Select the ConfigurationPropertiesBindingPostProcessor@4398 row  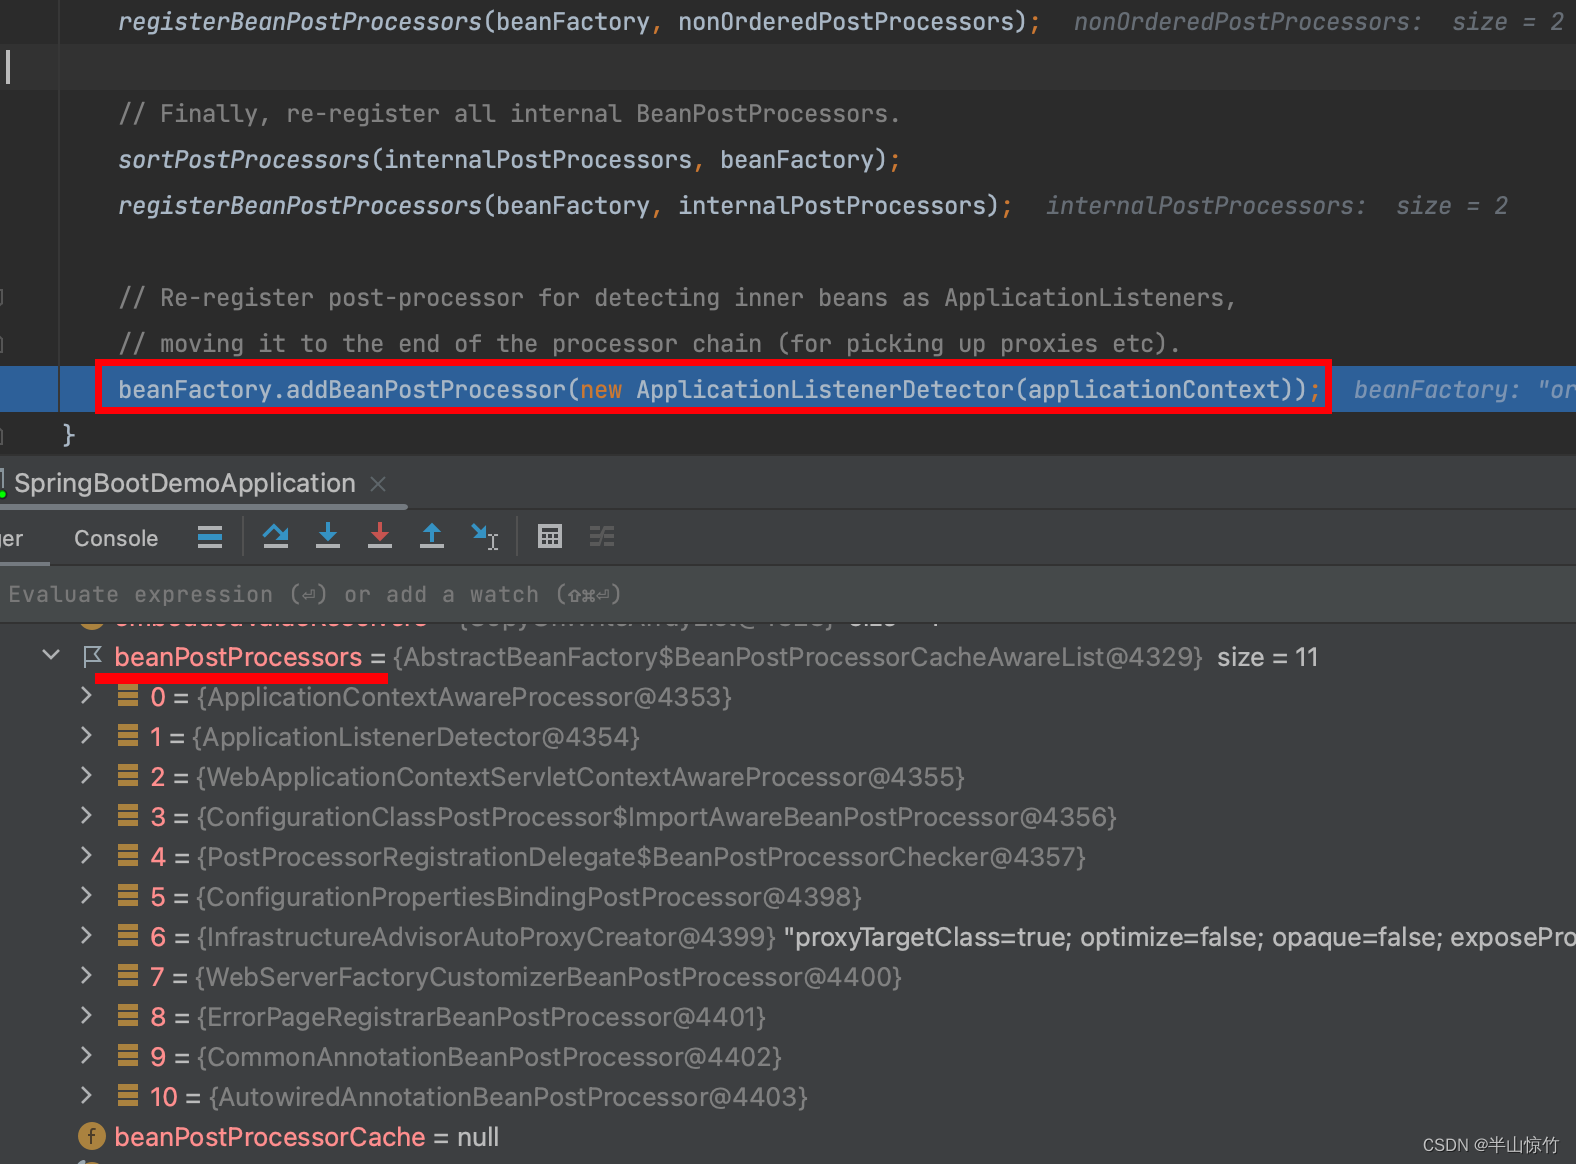(x=788, y=897)
